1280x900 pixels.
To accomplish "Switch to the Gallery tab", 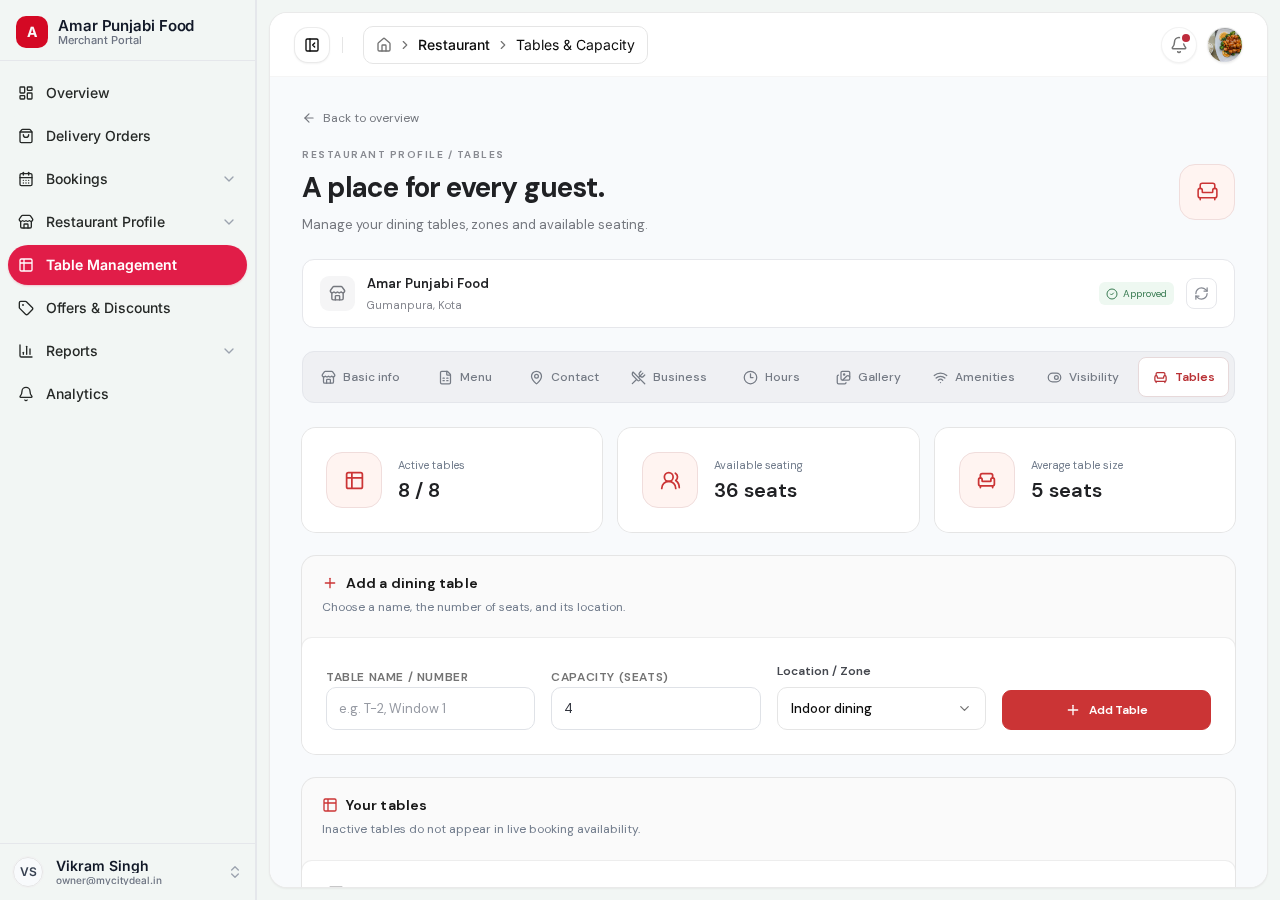I will 868,377.
